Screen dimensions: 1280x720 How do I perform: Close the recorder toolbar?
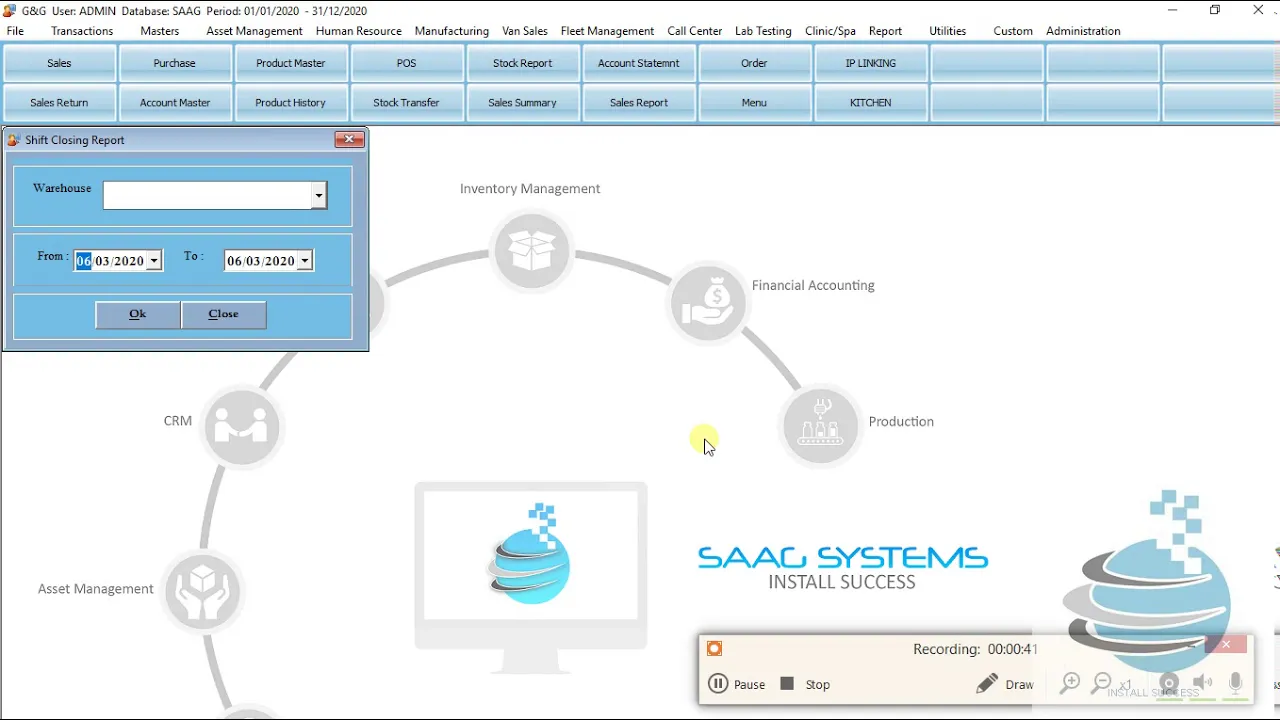coord(1226,645)
